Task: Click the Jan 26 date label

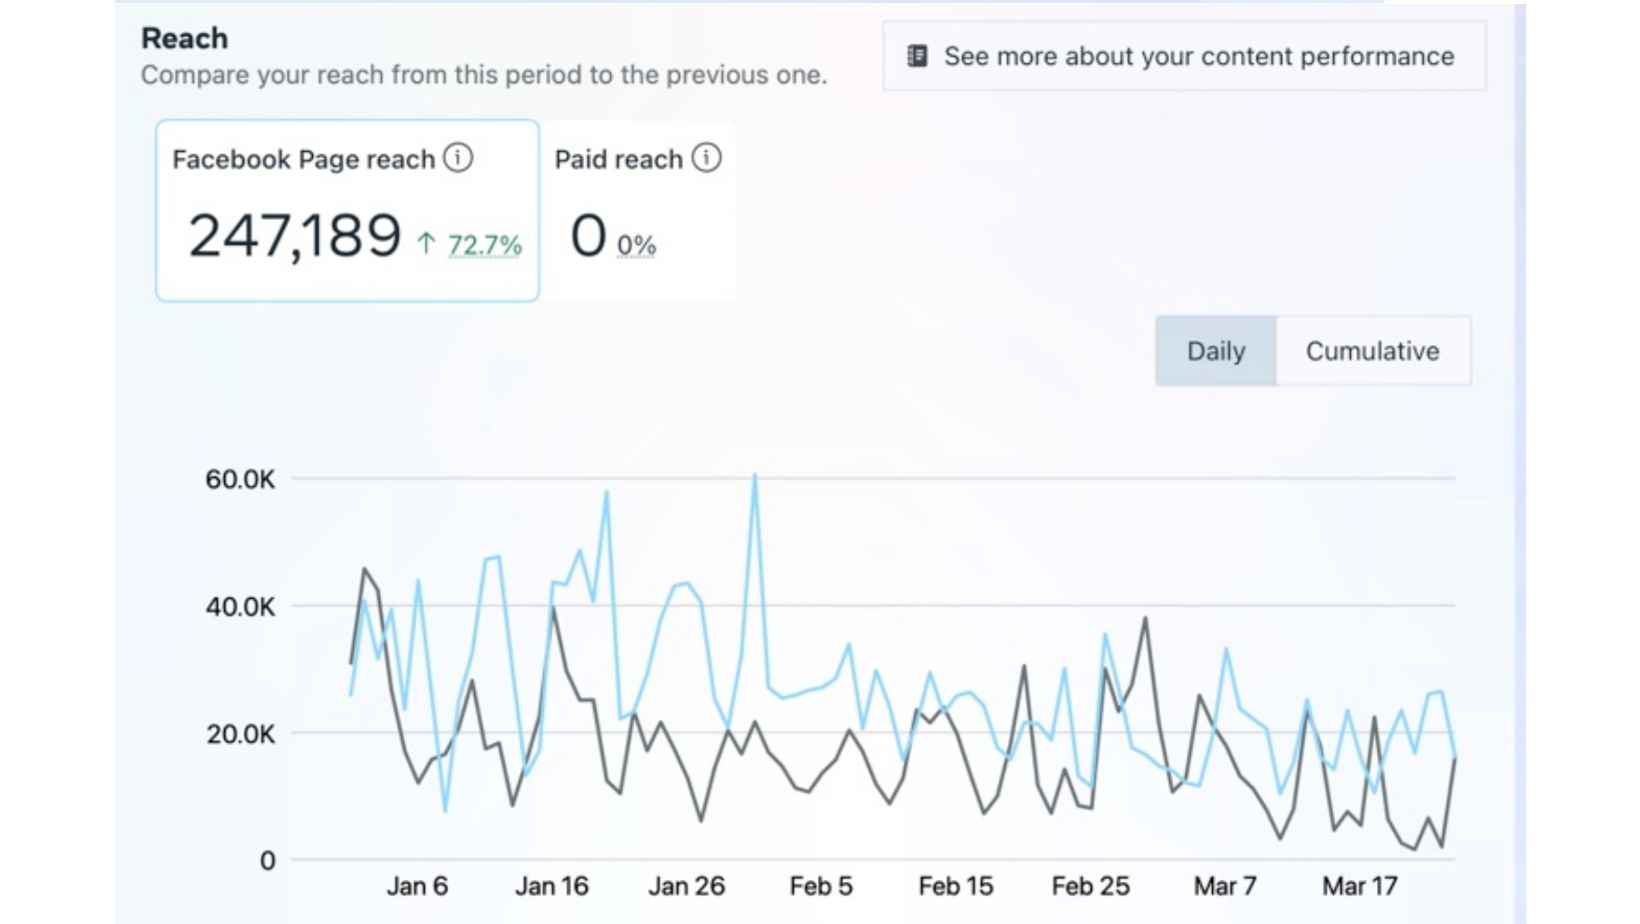Action: [687, 886]
